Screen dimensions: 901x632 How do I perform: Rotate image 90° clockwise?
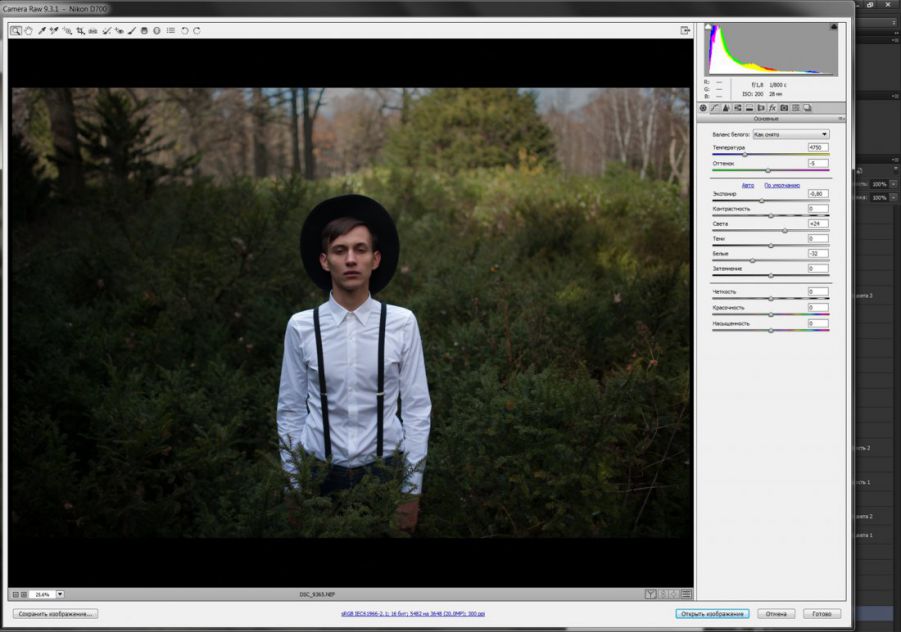click(x=197, y=31)
